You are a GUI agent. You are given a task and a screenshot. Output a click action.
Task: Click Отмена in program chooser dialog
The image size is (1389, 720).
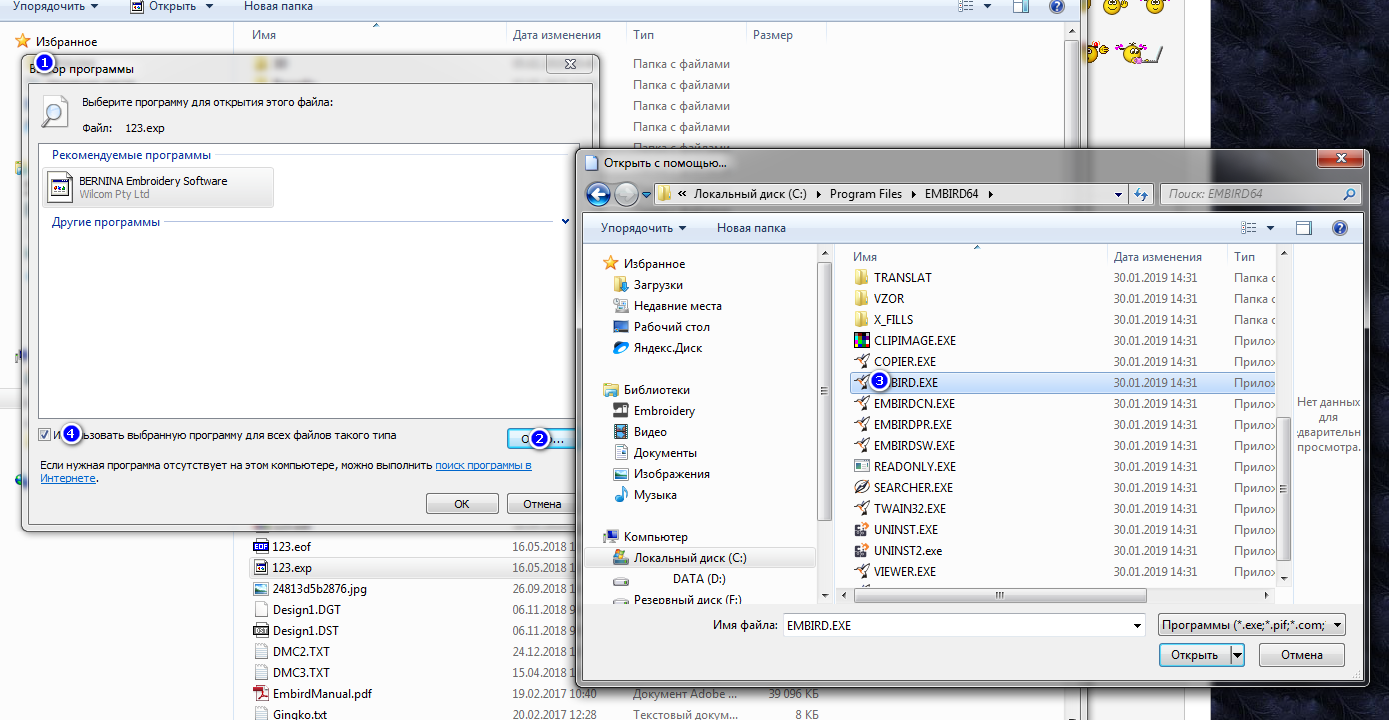click(x=542, y=504)
